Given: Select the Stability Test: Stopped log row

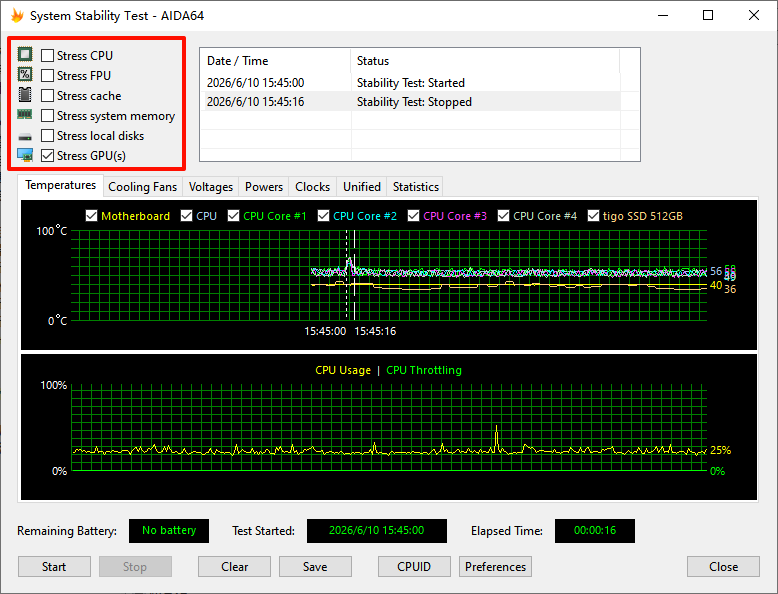Looking at the screenshot, I should (x=412, y=102).
